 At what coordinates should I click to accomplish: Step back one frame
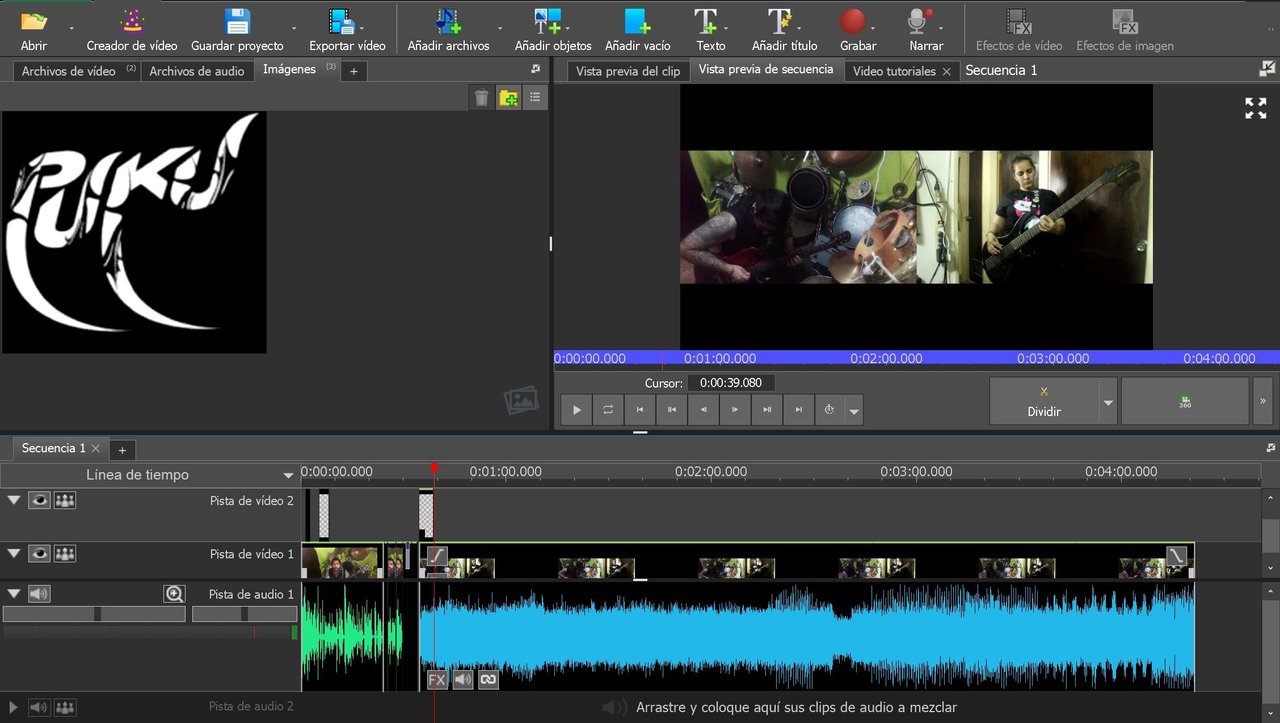point(704,410)
